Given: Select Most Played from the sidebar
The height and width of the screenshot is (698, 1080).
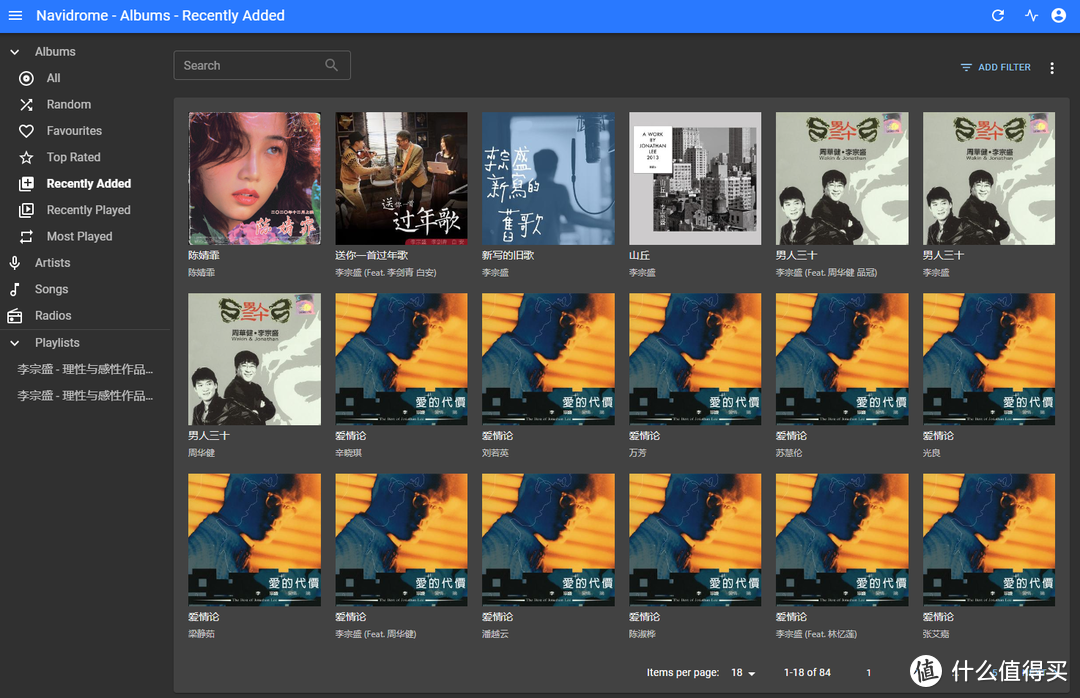Looking at the screenshot, I should (26, 236).
